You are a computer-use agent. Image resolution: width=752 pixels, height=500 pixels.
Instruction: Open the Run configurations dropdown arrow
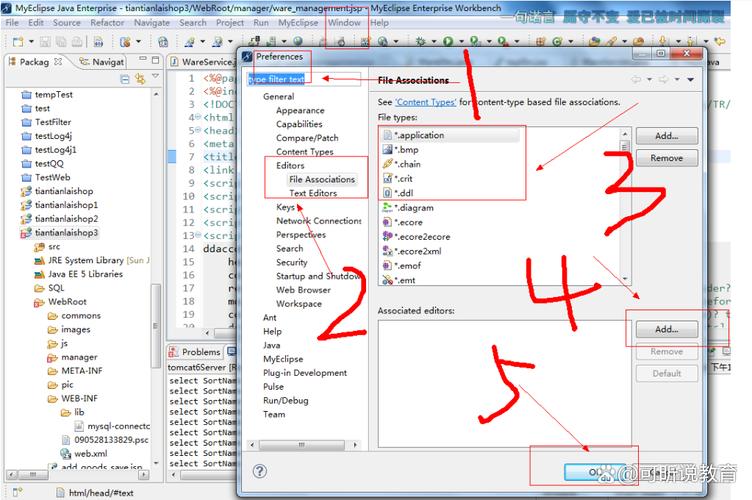(x=461, y=42)
